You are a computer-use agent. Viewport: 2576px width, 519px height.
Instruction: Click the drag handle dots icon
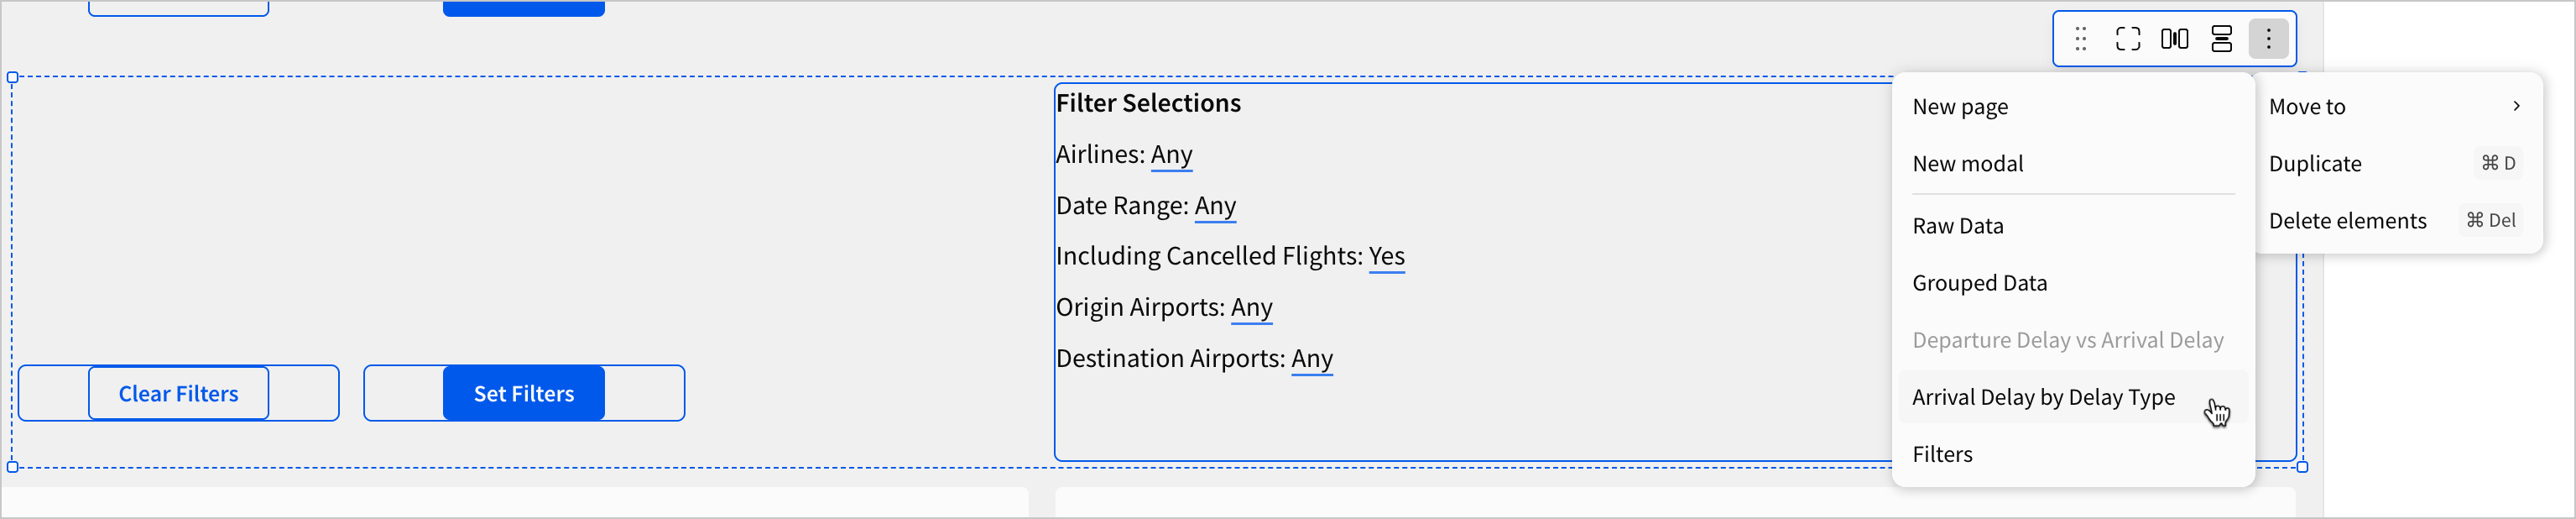(x=2081, y=39)
